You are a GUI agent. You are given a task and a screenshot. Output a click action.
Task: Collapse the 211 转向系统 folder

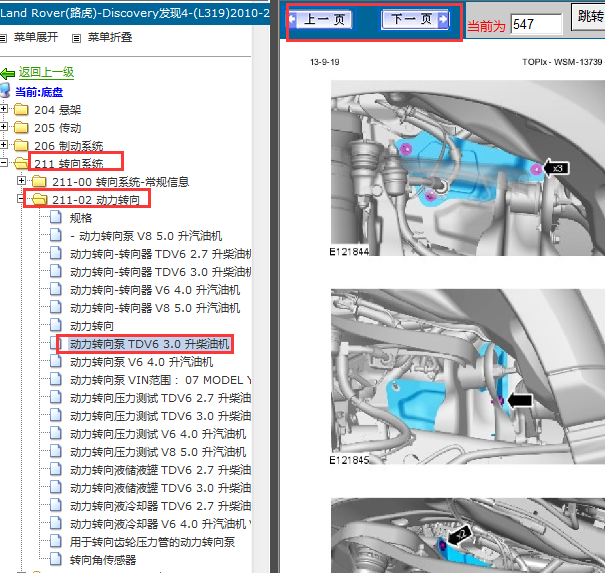pyautogui.click(x=3, y=163)
